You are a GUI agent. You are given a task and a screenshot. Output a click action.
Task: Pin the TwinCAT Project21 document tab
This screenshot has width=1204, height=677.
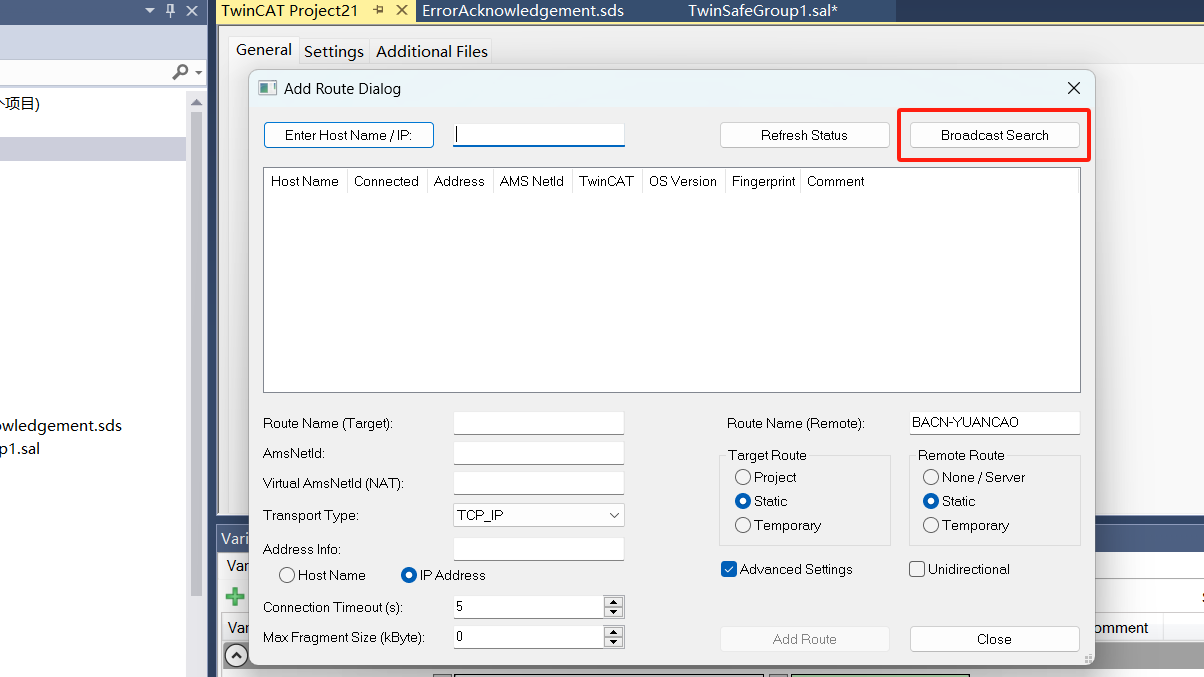(x=378, y=11)
